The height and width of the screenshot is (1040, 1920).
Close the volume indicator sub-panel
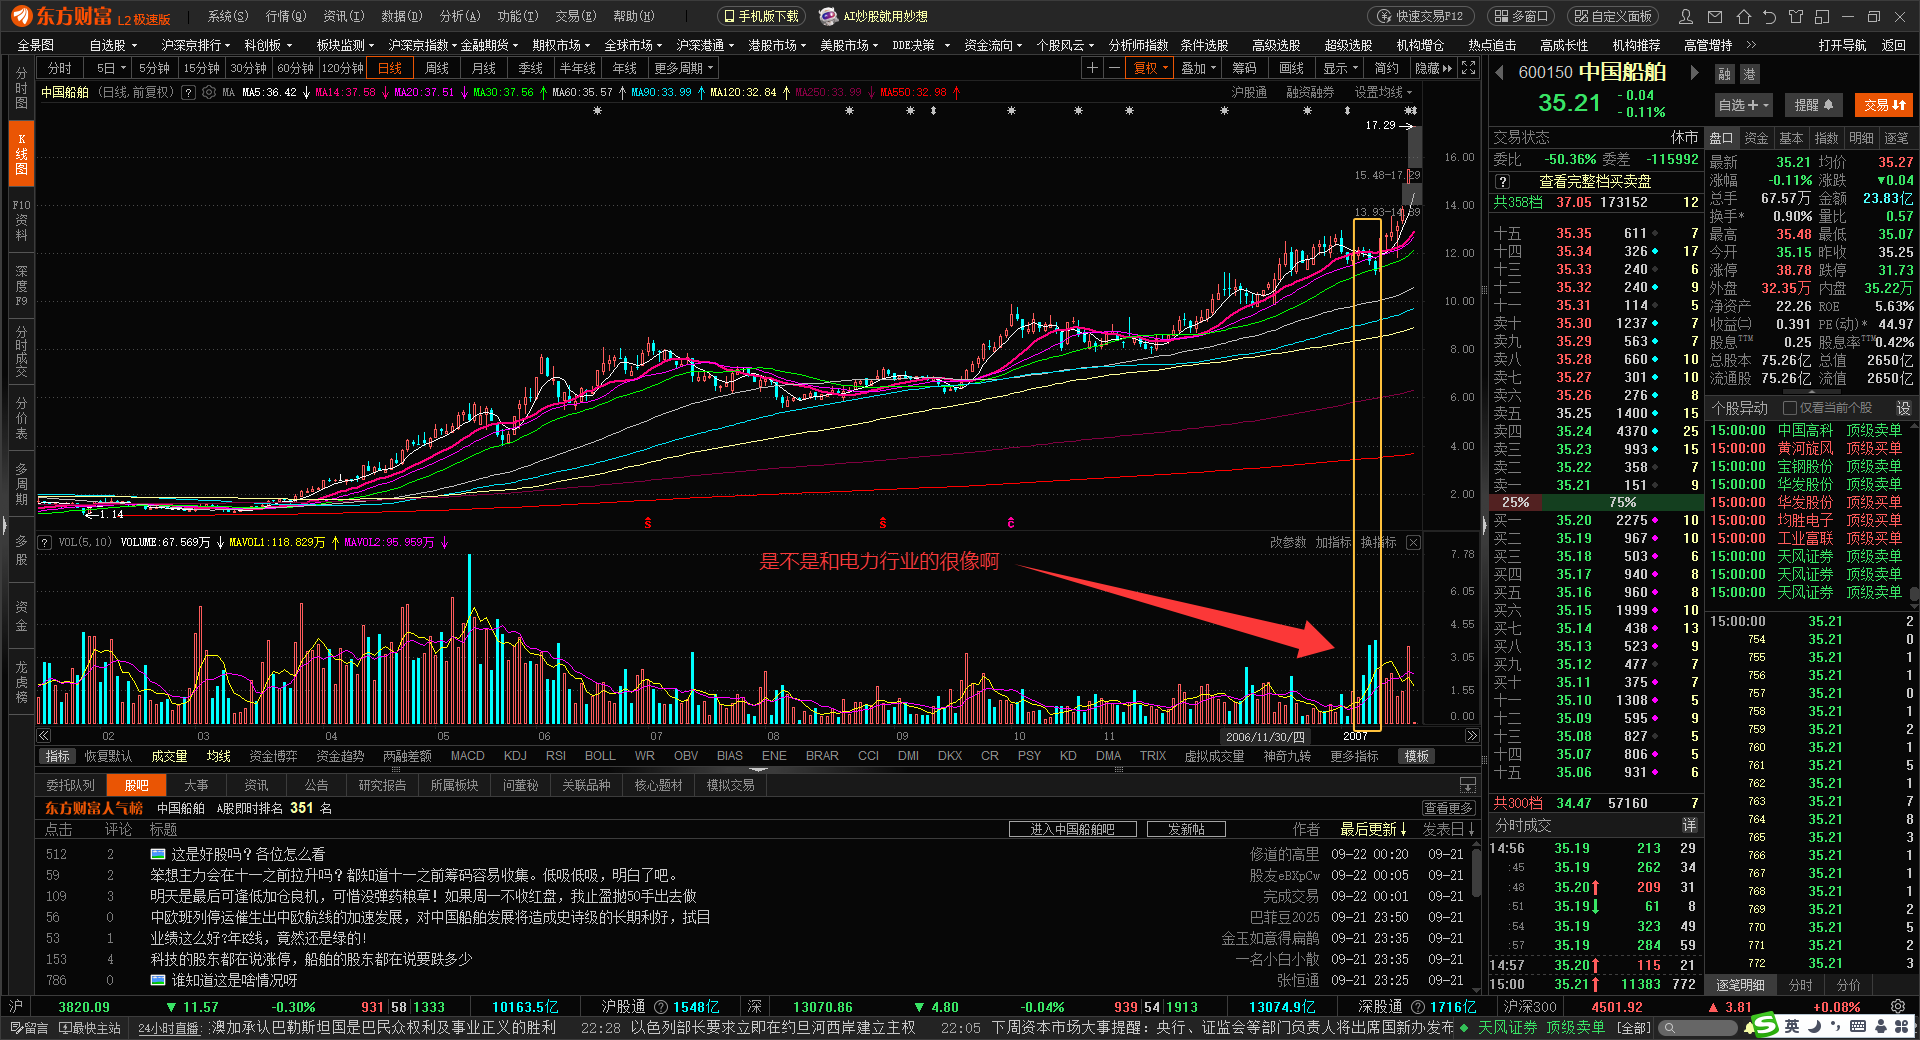tap(1413, 542)
